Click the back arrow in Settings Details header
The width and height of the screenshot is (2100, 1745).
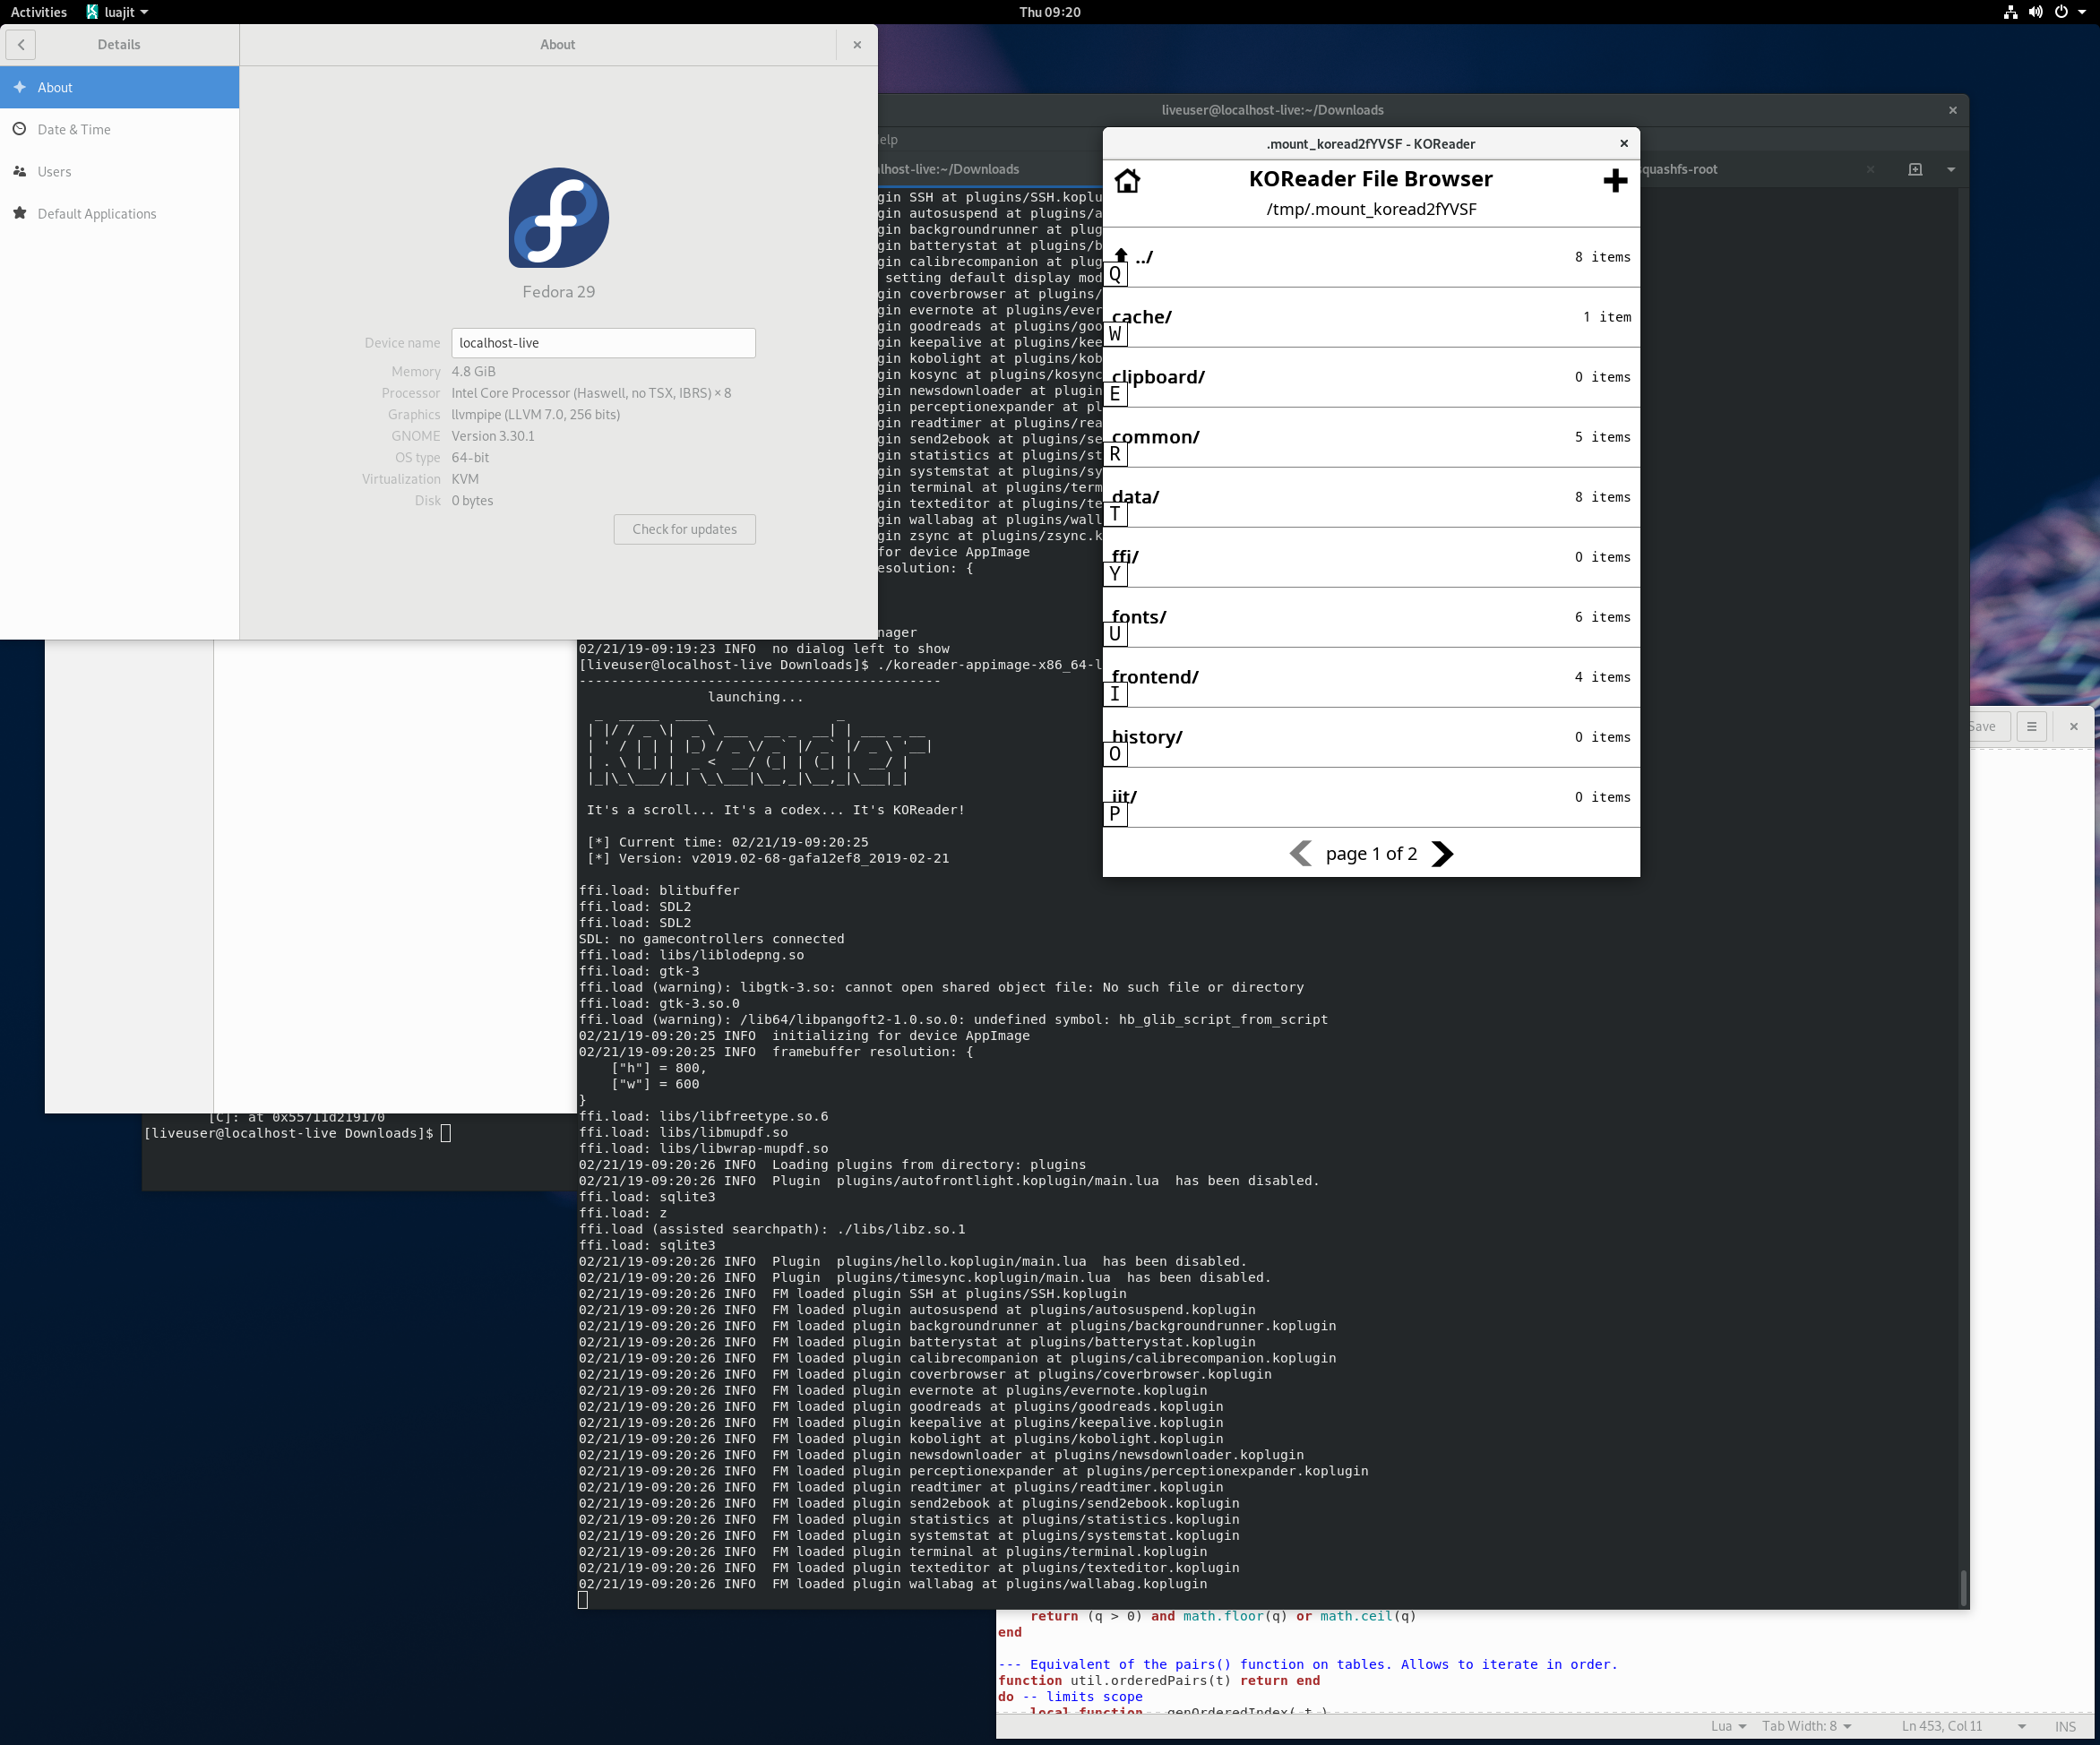pos(21,44)
